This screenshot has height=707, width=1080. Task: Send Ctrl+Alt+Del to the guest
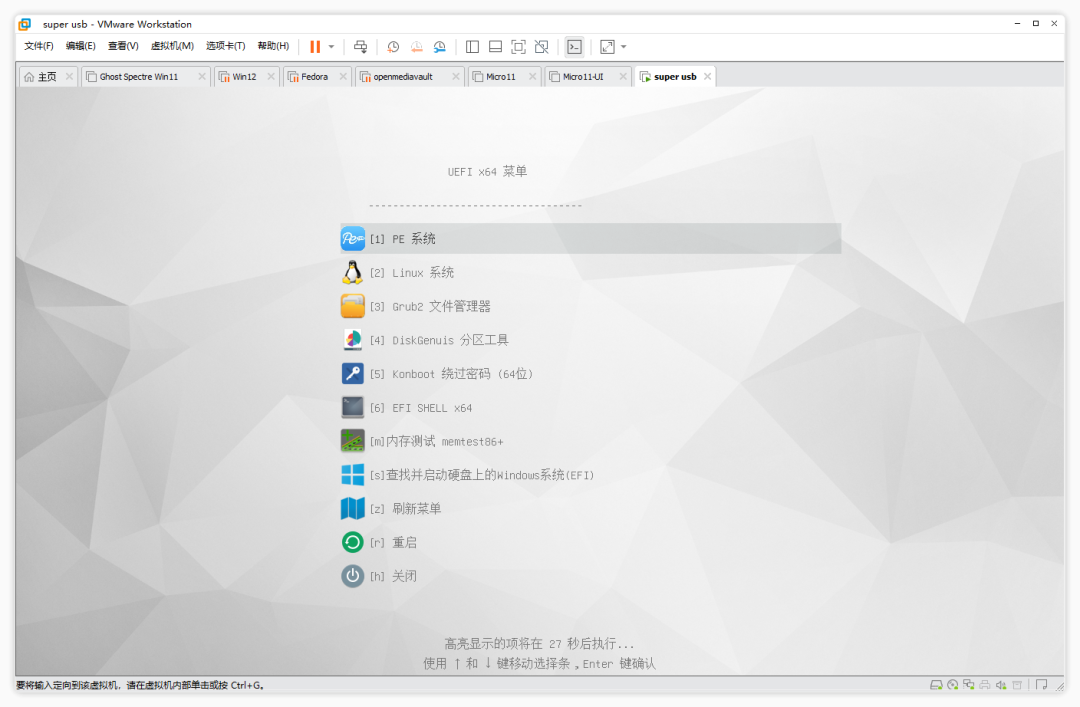[360, 46]
